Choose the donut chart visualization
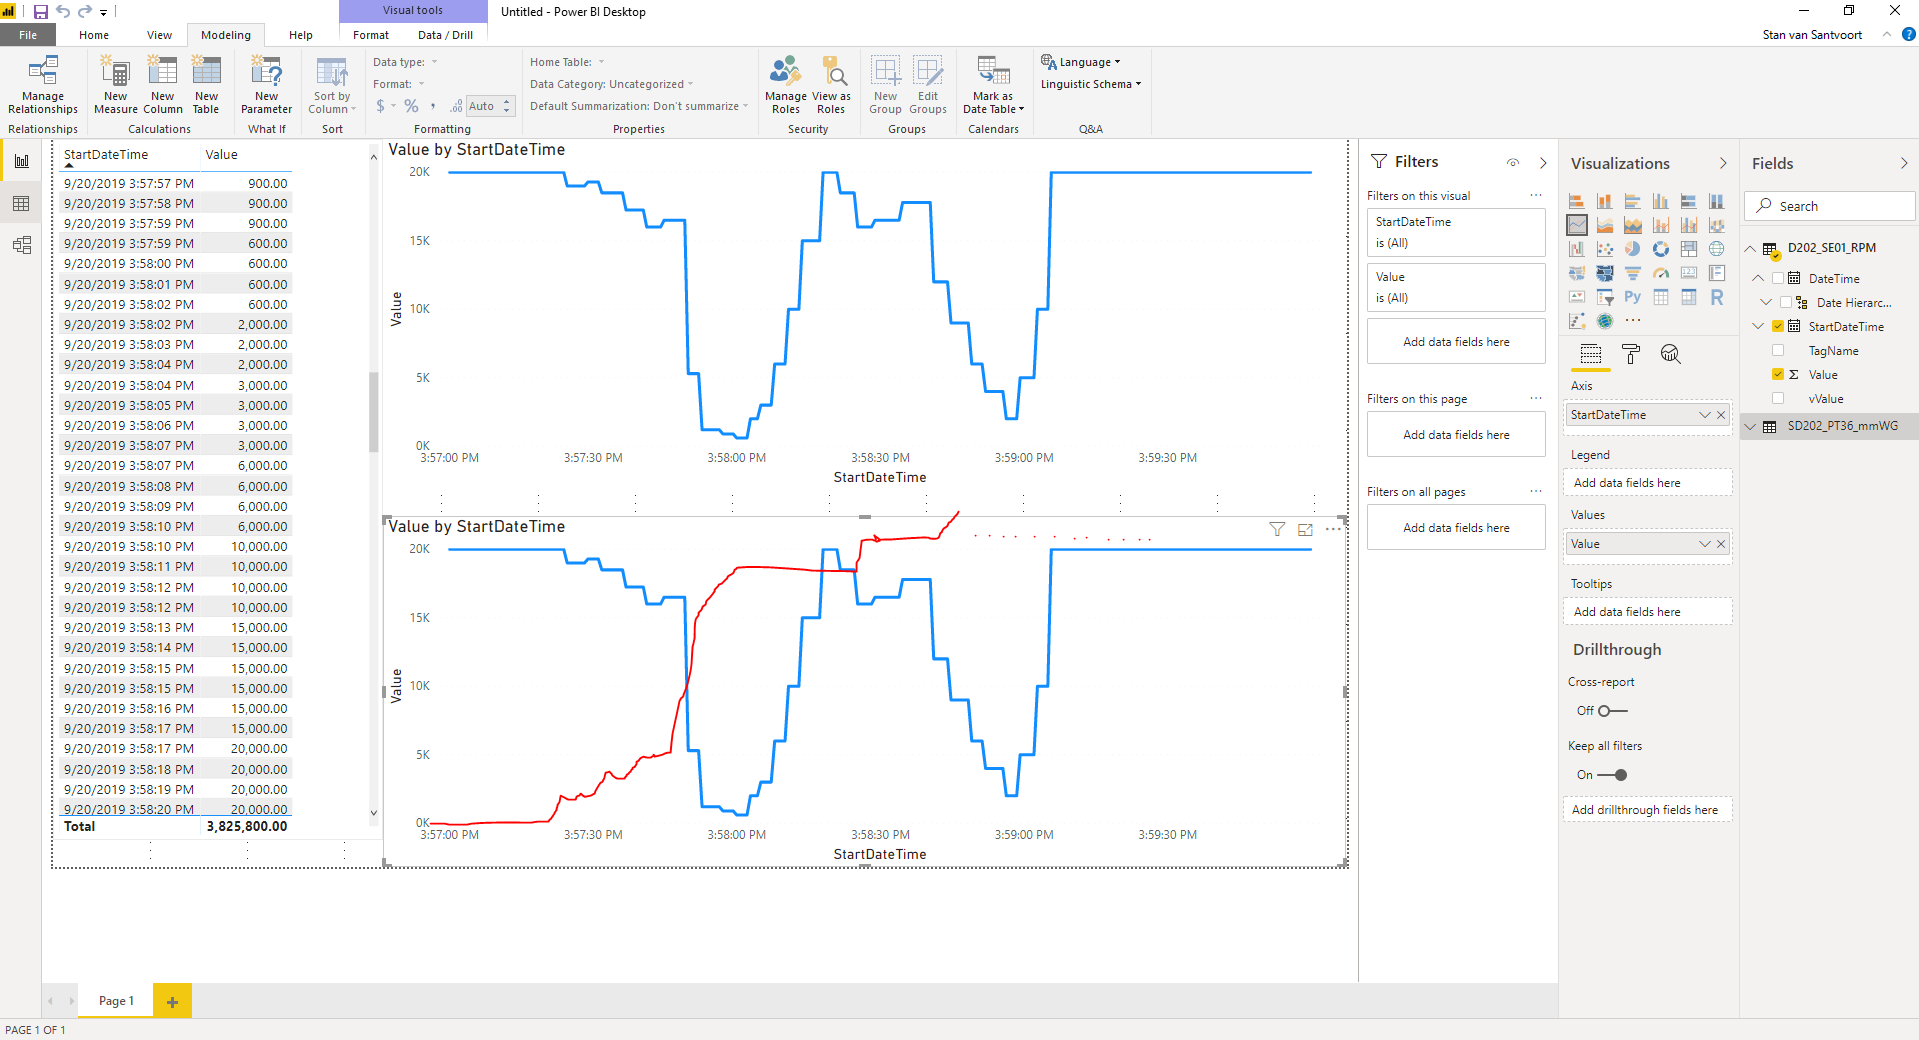Image resolution: width=1919 pixels, height=1040 pixels. 1661,249
